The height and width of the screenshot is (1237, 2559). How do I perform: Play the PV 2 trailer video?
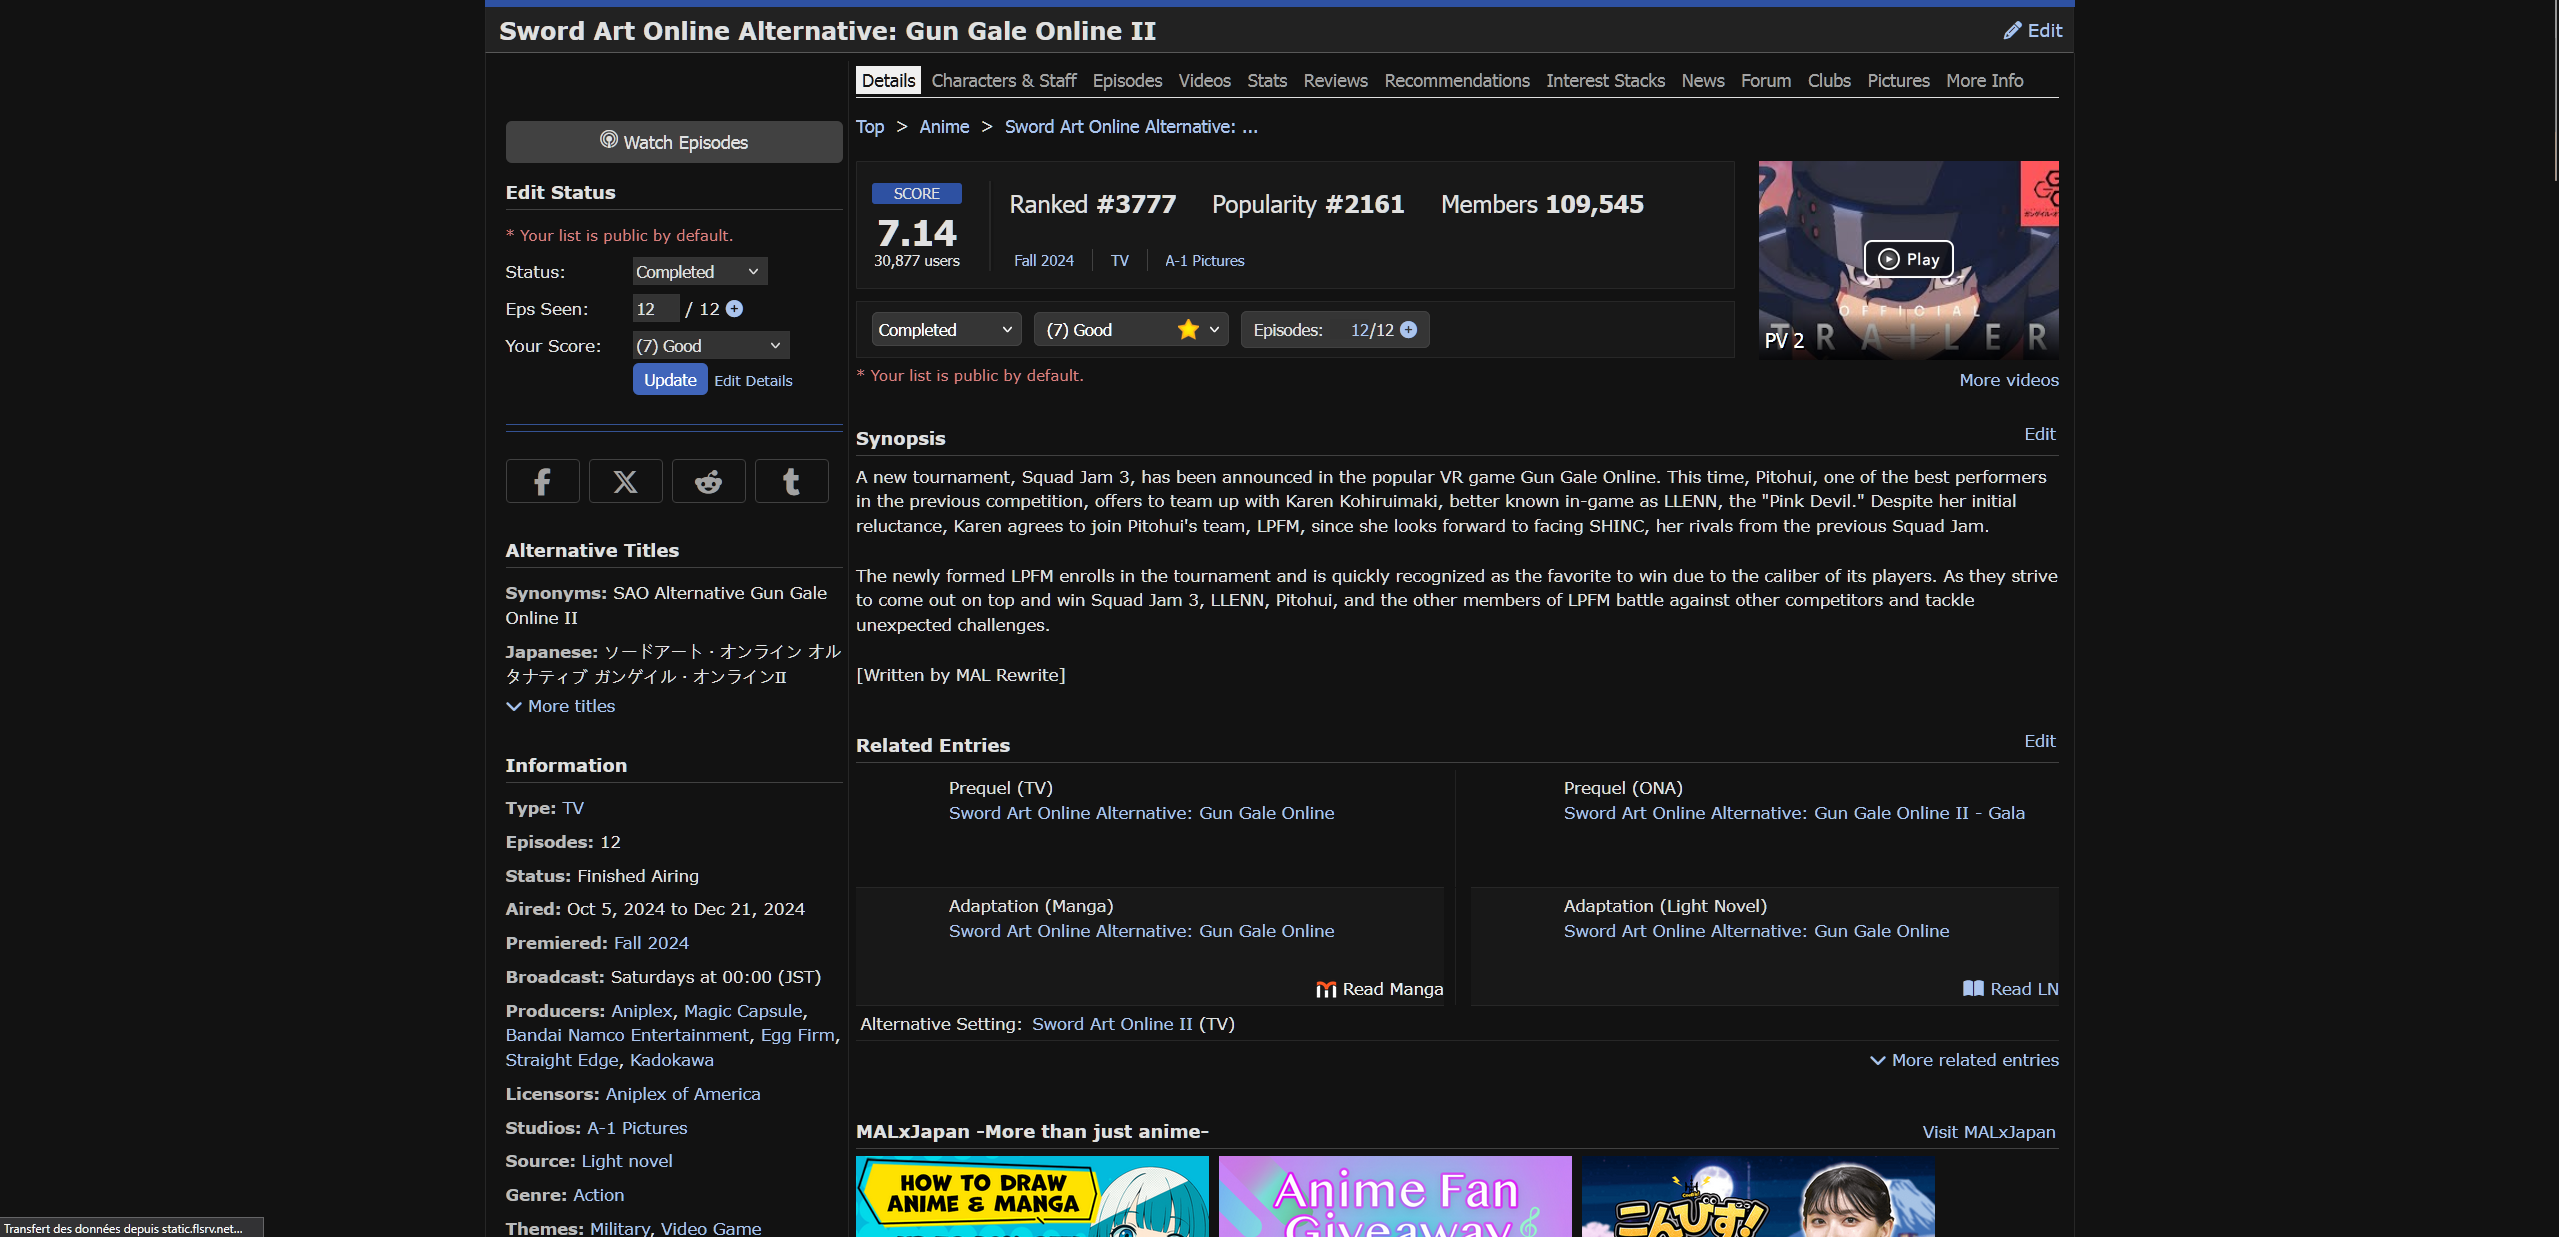tap(1908, 259)
